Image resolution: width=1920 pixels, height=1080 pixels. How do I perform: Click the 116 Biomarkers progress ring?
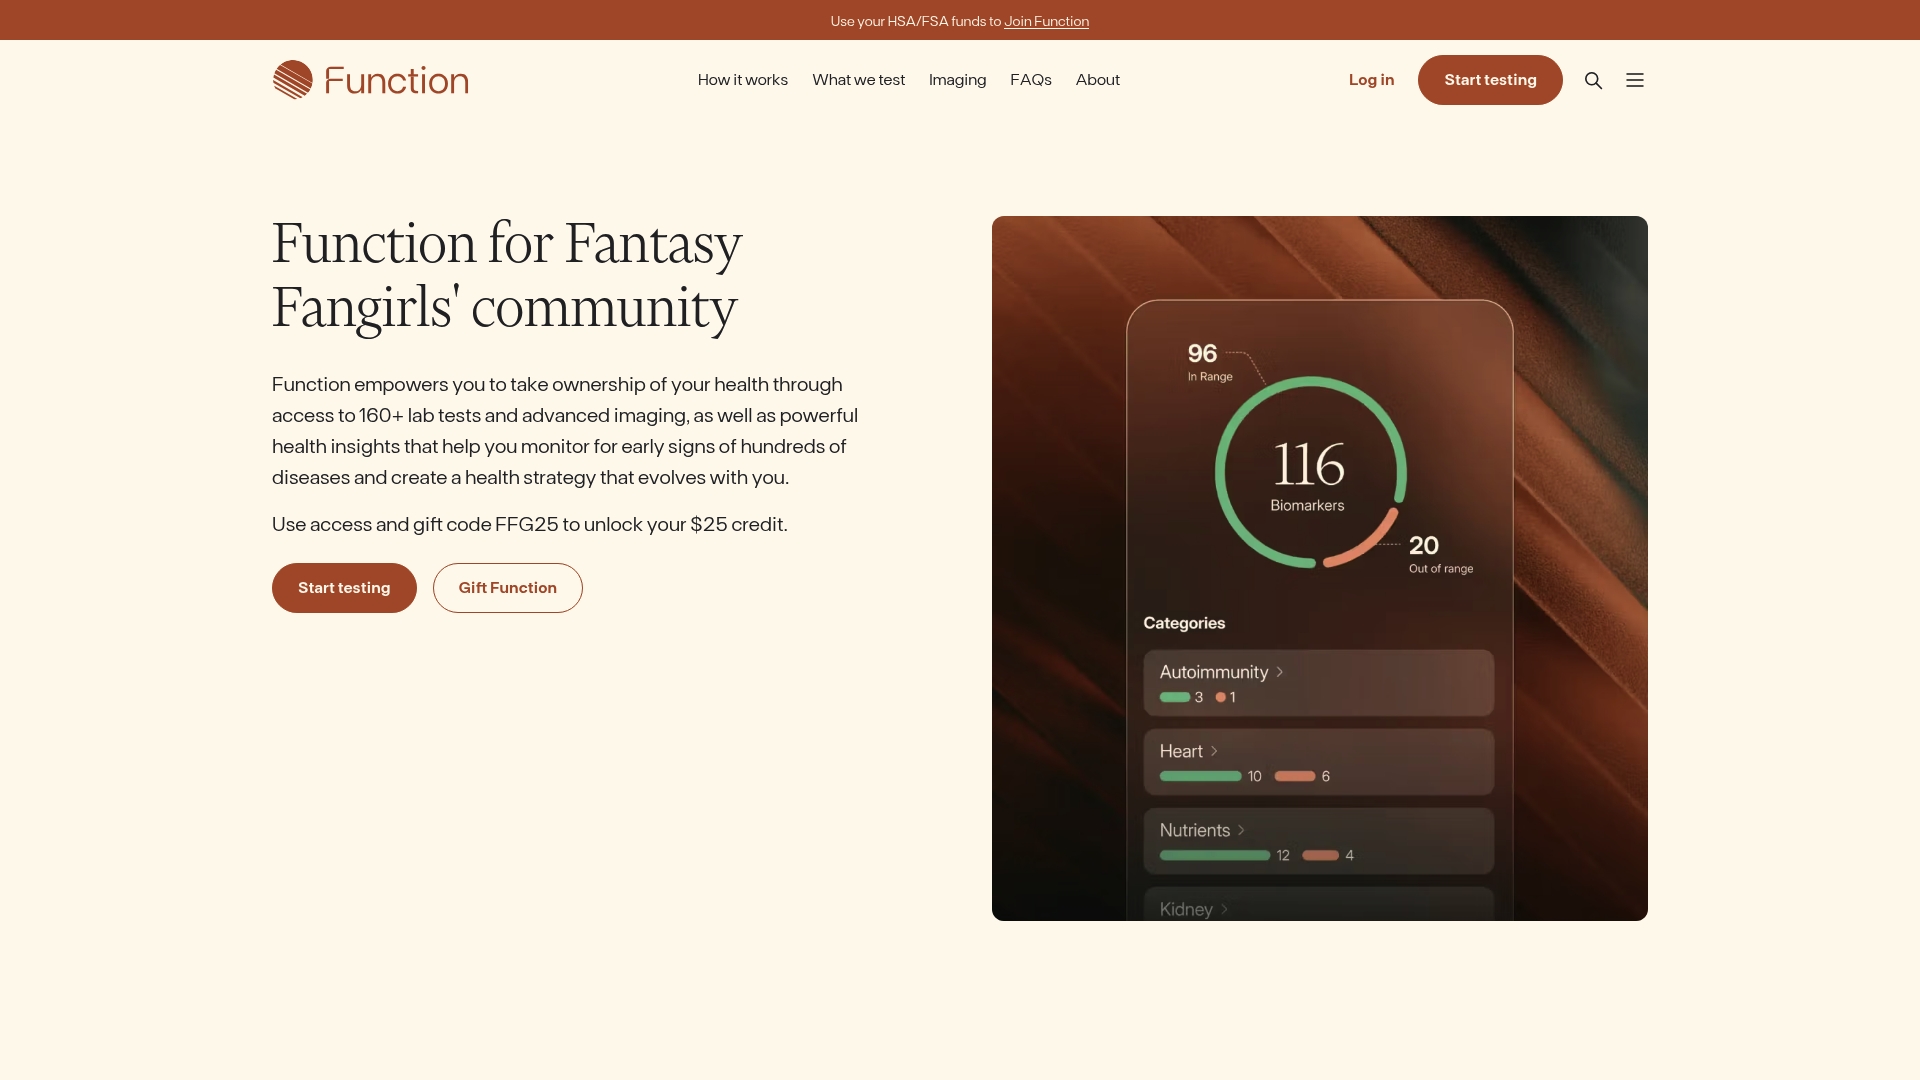pyautogui.click(x=1310, y=472)
